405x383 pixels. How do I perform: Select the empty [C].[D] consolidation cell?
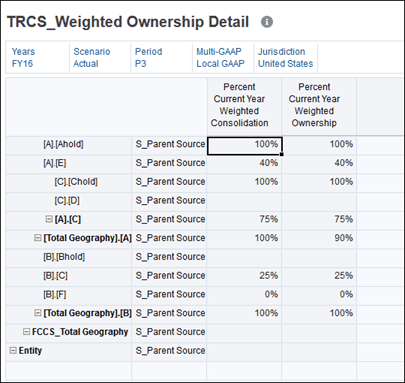tap(244, 202)
